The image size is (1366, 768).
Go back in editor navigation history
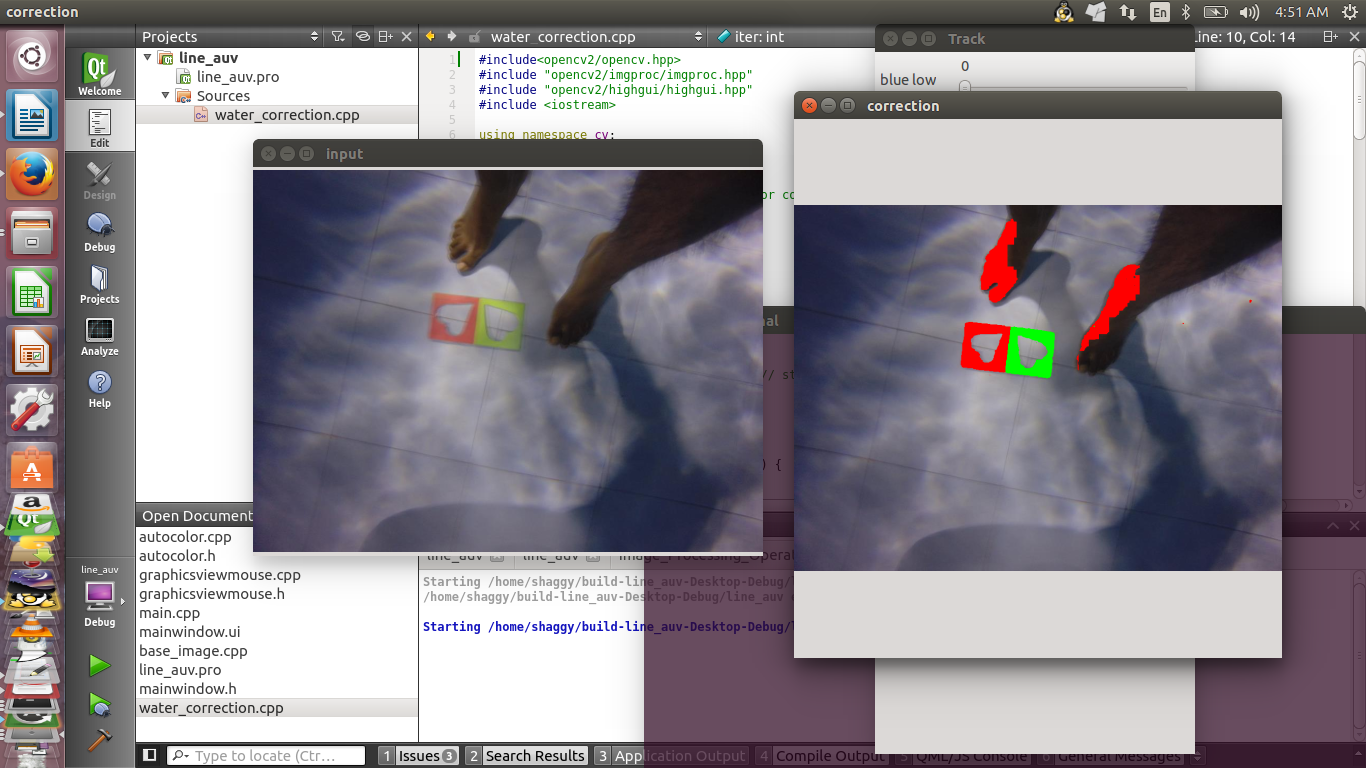[x=431, y=36]
